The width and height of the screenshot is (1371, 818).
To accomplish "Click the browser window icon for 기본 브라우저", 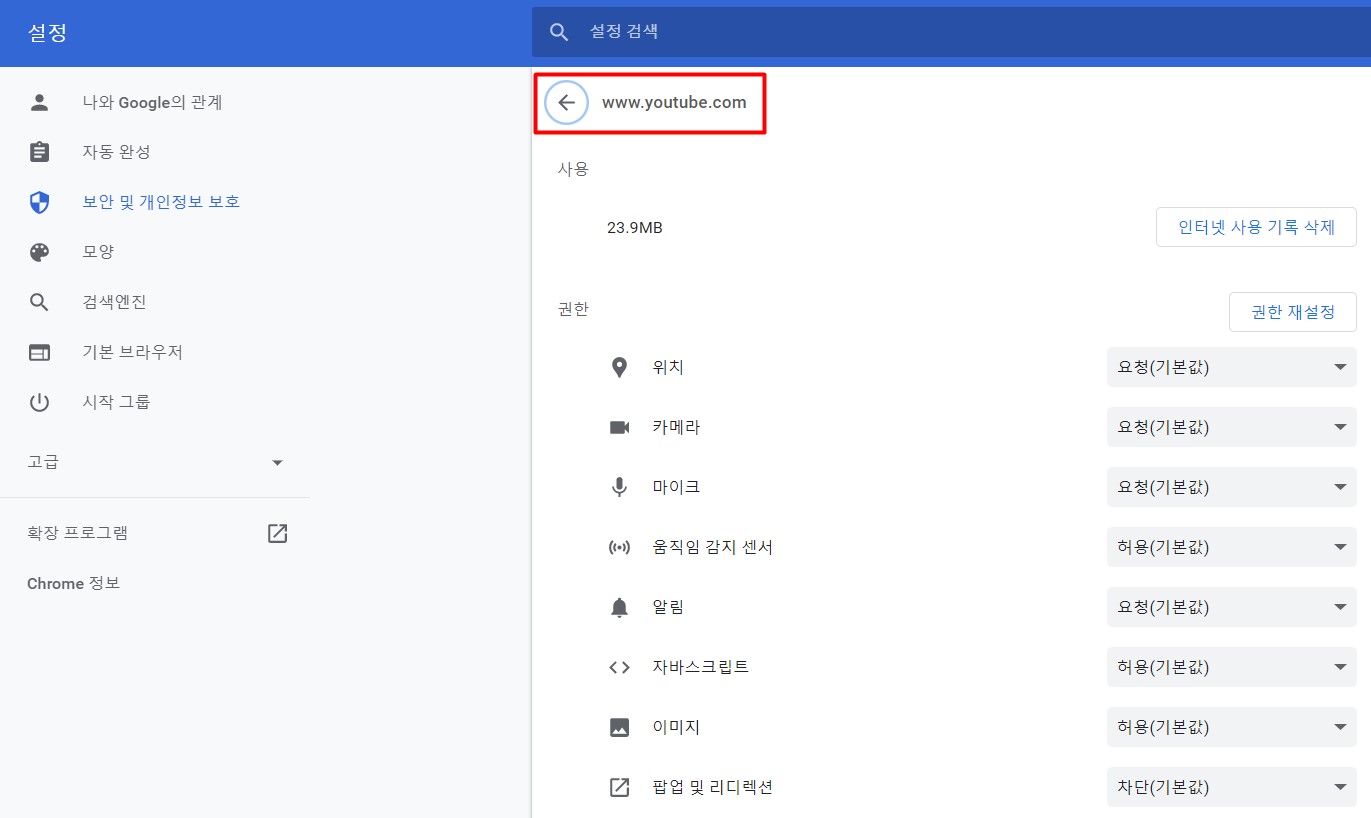I will click(39, 352).
